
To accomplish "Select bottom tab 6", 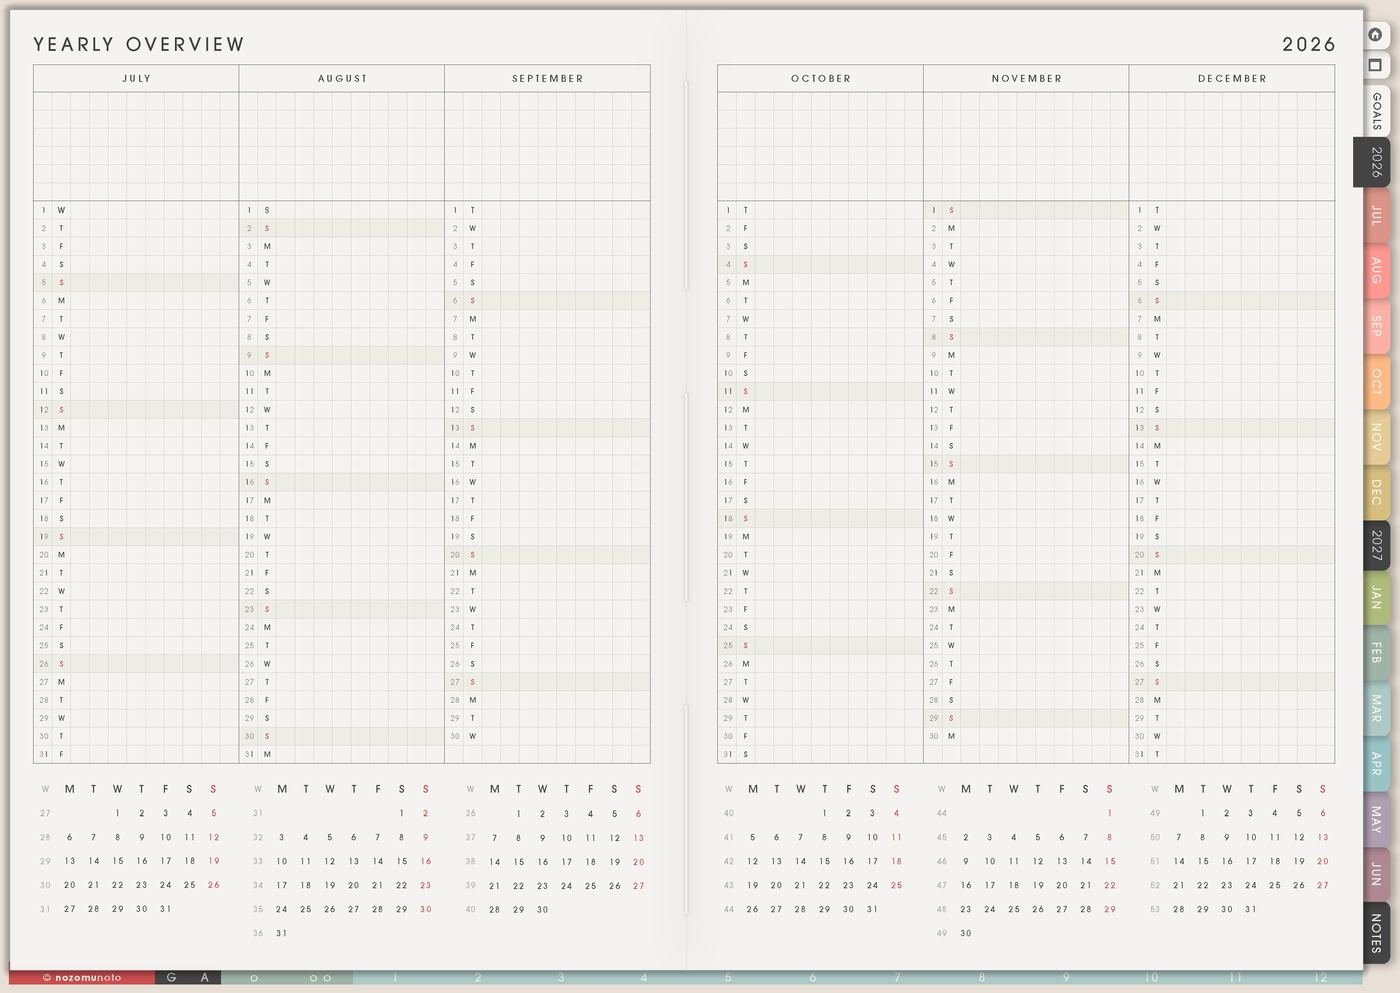I will click(813, 977).
